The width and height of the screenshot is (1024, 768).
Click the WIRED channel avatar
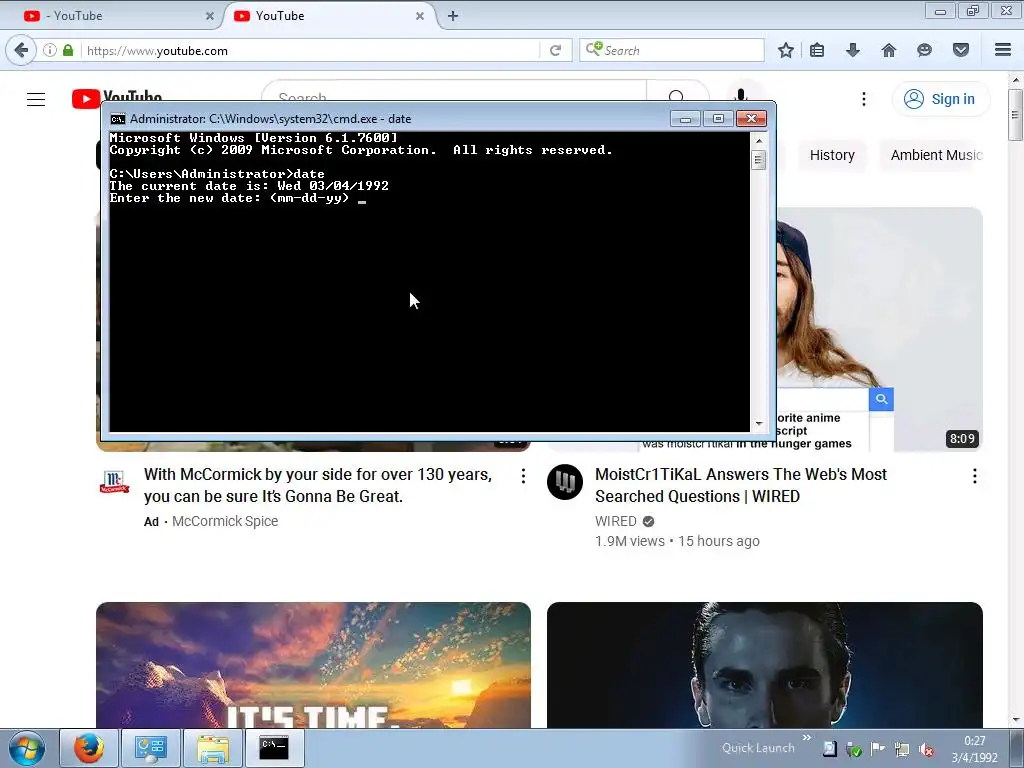point(565,482)
